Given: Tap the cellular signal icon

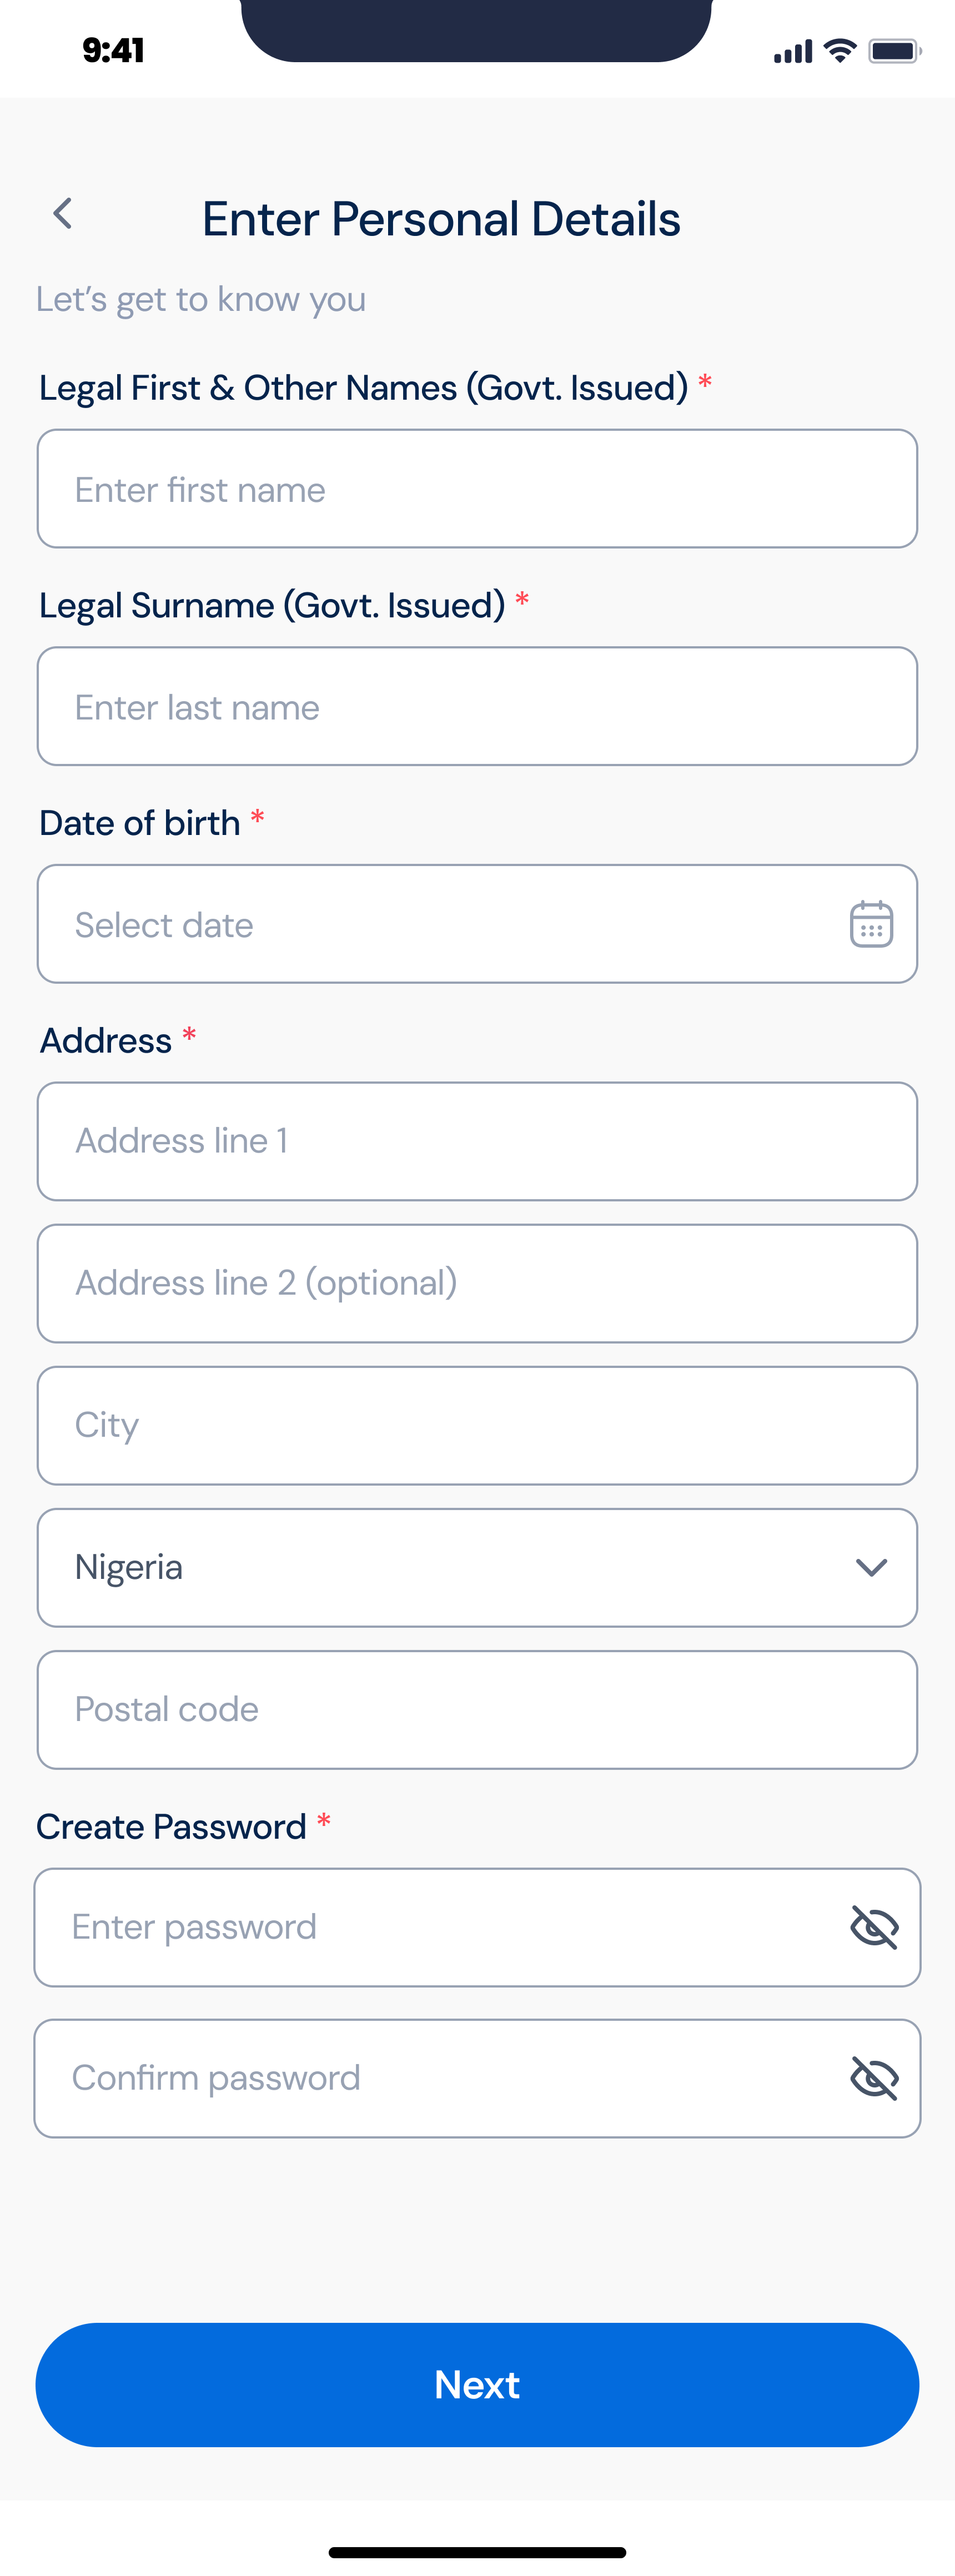Looking at the screenshot, I should (x=792, y=52).
